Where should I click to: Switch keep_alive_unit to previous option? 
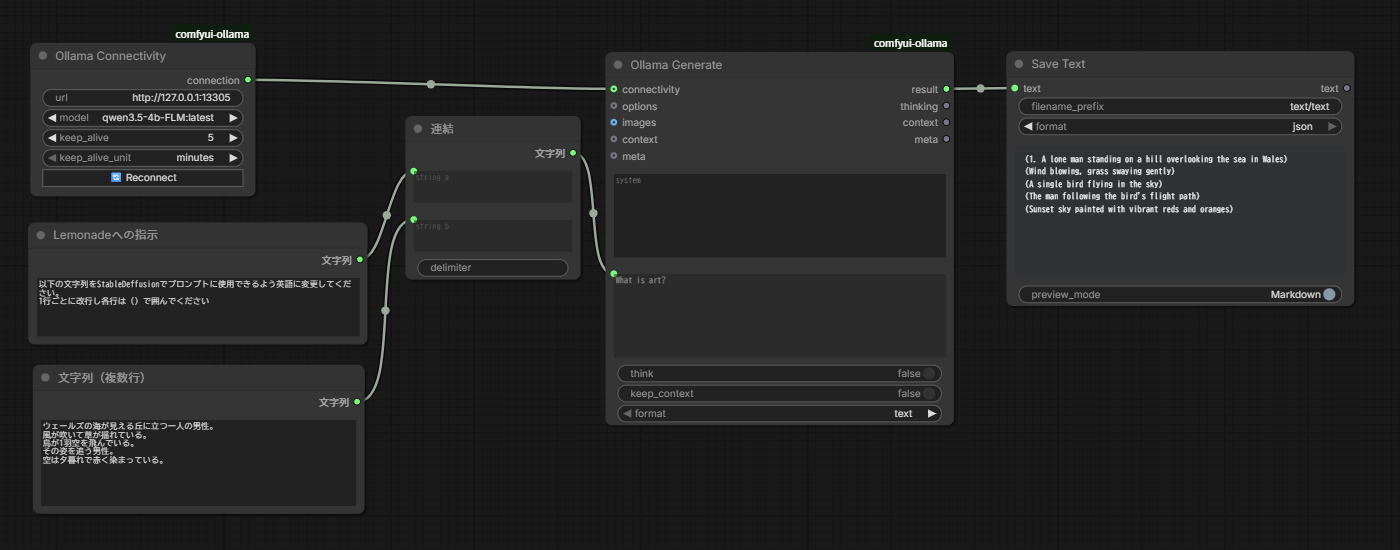pos(52,157)
